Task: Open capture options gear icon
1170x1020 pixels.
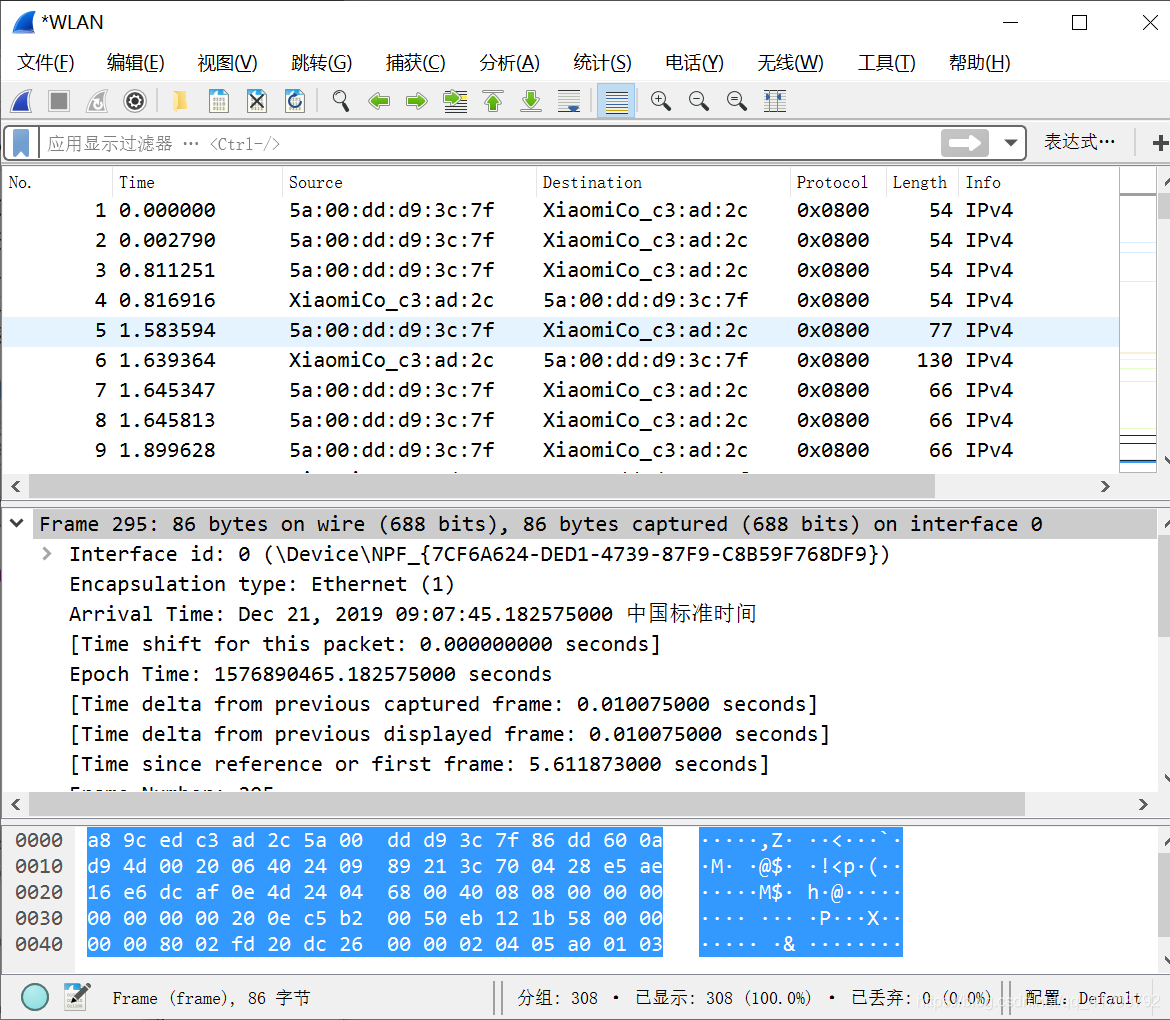Action: coord(135,101)
